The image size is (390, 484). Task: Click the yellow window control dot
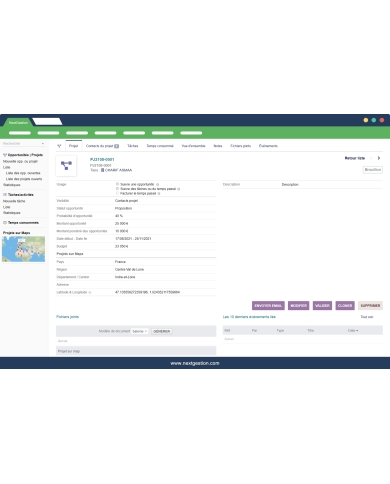point(366,120)
